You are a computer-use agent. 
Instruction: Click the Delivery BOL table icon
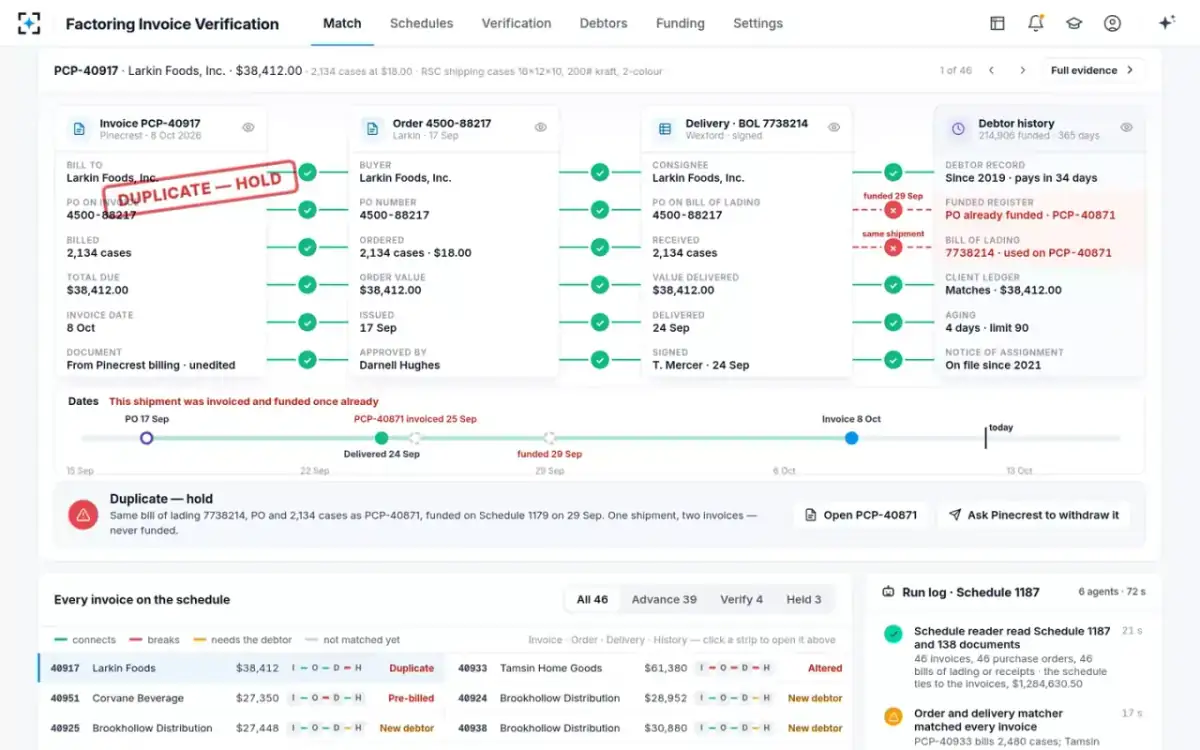665,129
